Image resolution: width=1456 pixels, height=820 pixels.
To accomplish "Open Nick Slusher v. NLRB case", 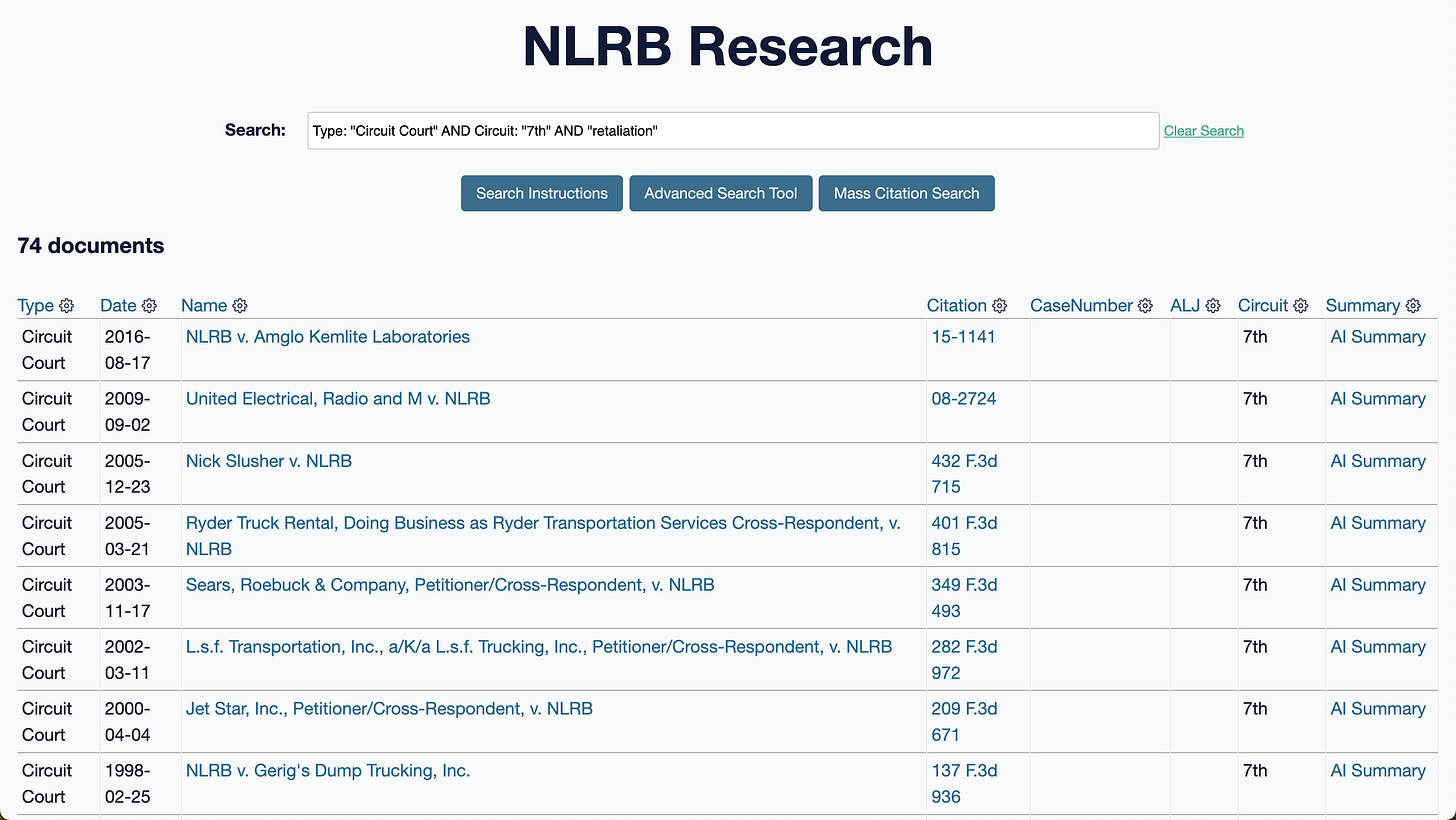I will 269,461.
